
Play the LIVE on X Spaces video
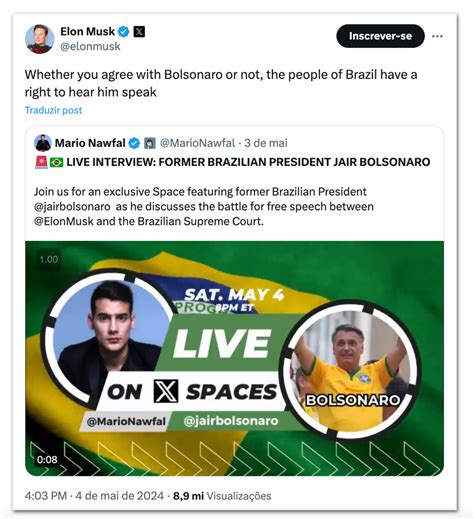click(x=234, y=358)
